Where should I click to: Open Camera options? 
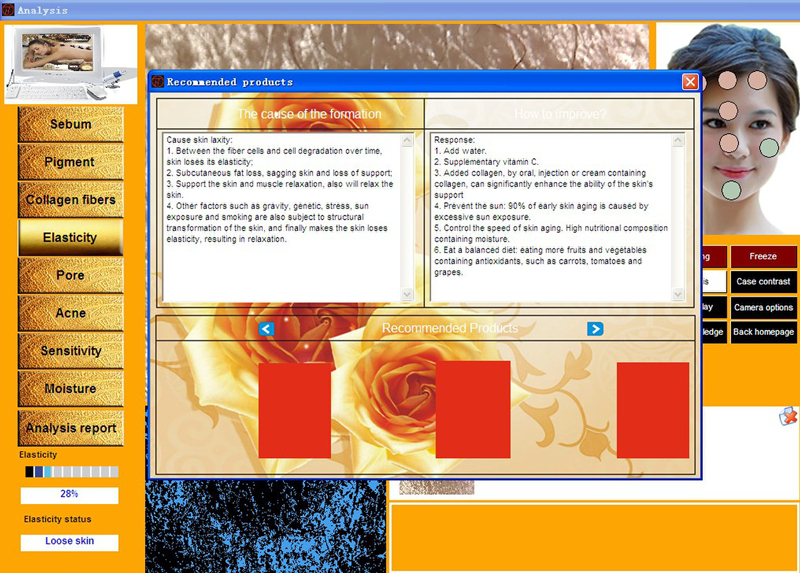764,307
